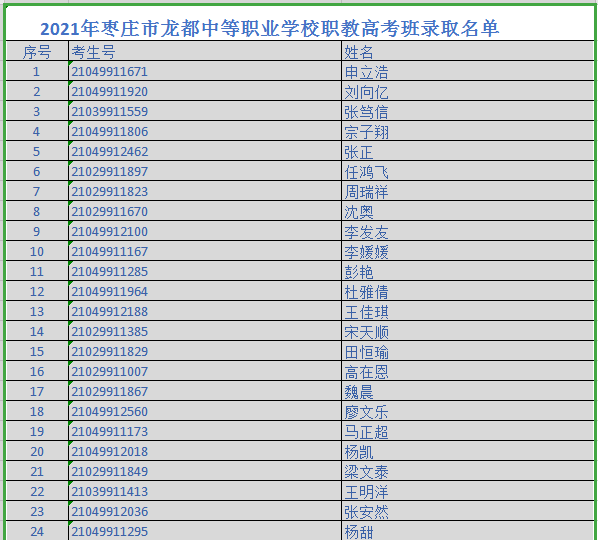Select name cell 宗子翔
This screenshot has height=540, width=598.
(468, 132)
